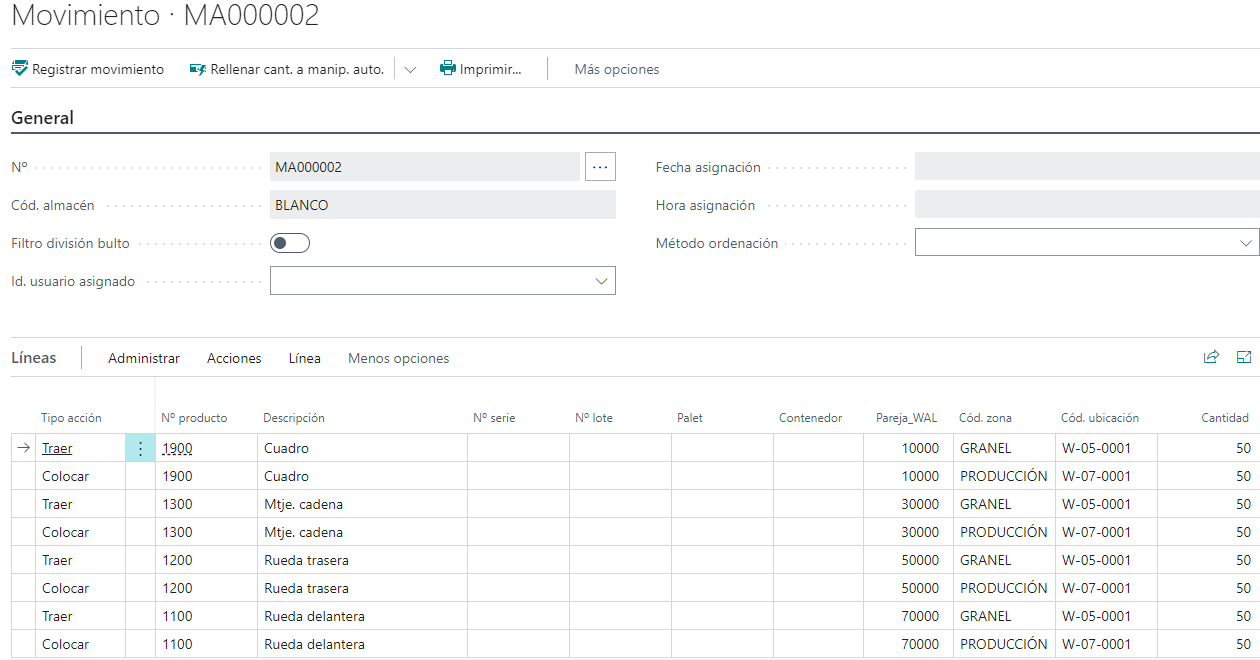
Task: Click Cuadro description in first row
Action: pyautogui.click(x=286, y=449)
